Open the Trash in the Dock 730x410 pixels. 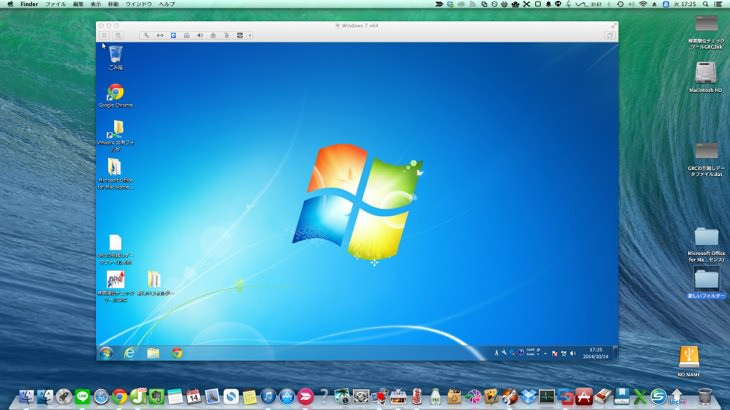click(x=705, y=397)
